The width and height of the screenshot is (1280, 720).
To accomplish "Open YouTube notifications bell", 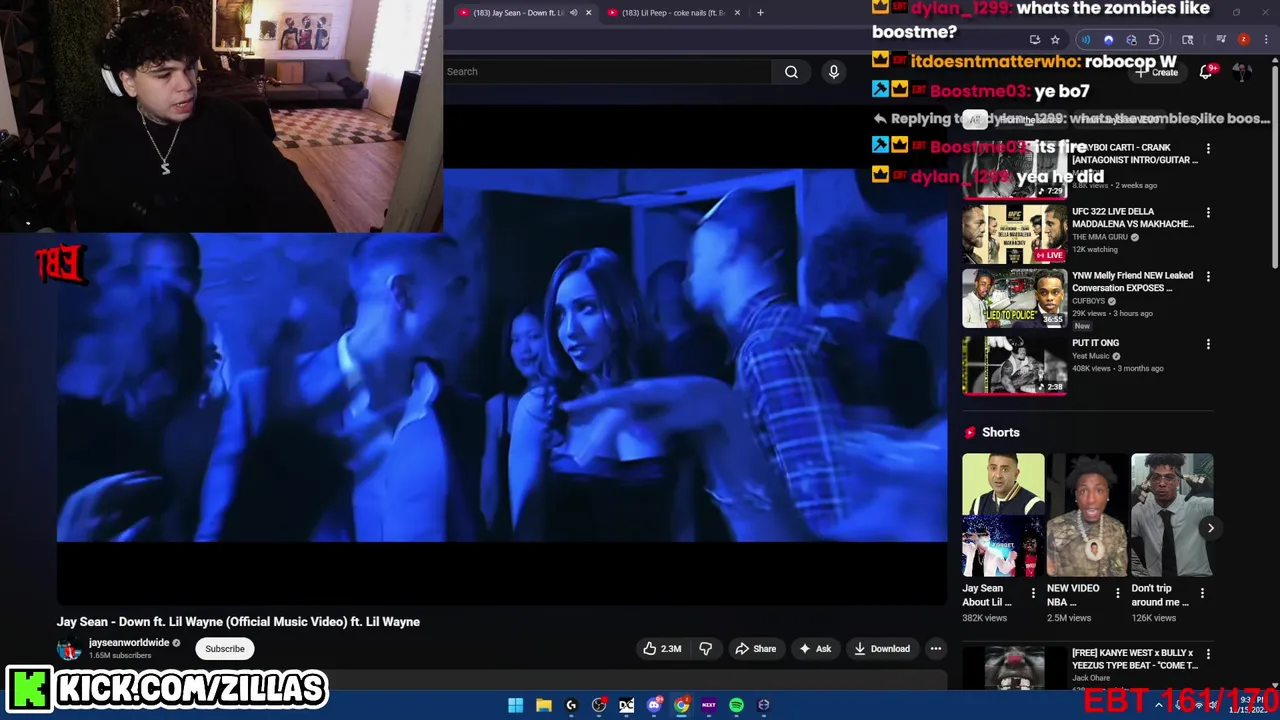I will coord(1206,72).
